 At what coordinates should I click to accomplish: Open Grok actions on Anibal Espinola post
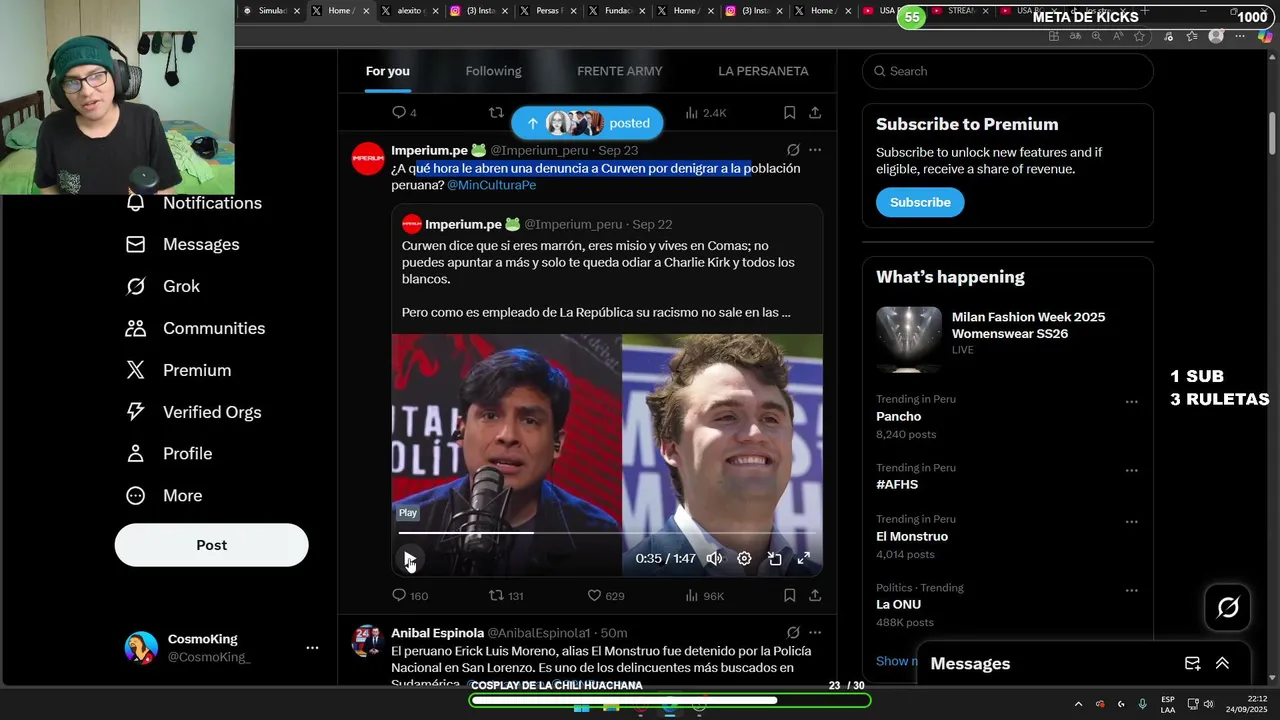793,633
